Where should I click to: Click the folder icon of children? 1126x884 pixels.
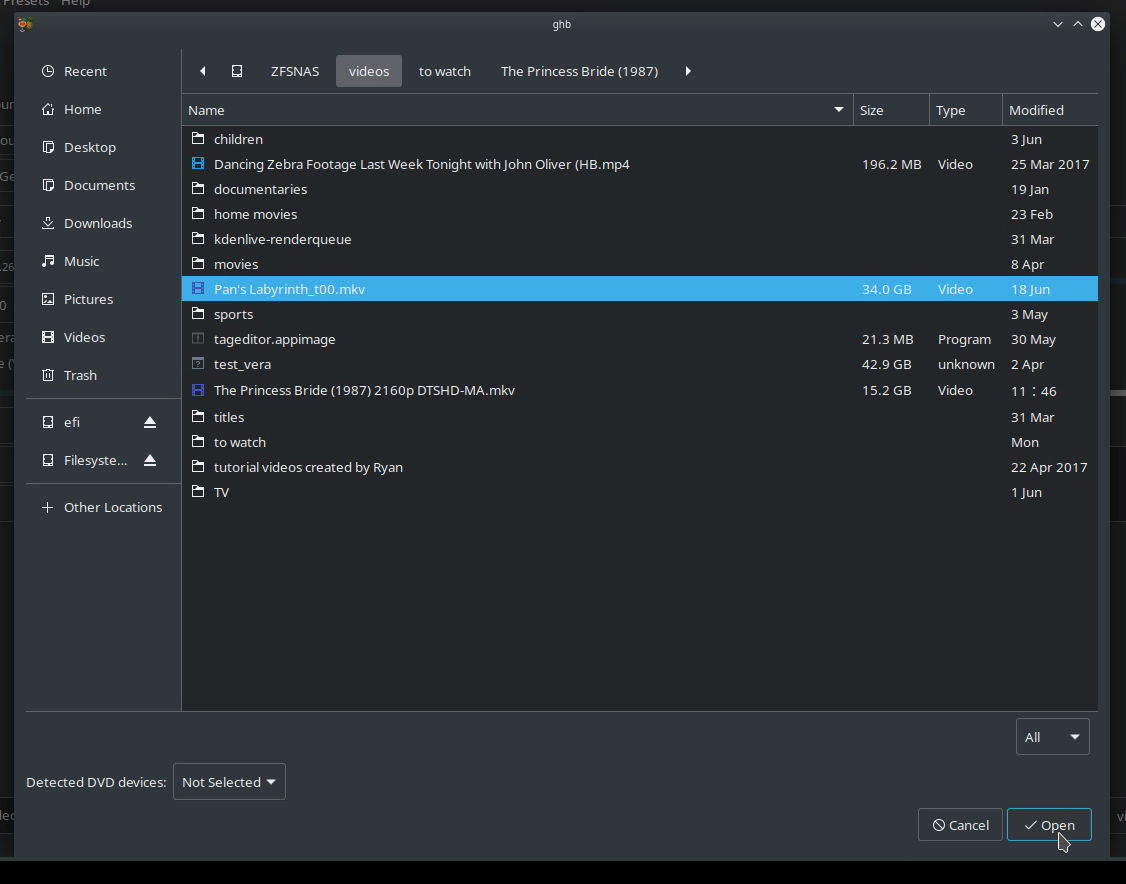pos(198,139)
